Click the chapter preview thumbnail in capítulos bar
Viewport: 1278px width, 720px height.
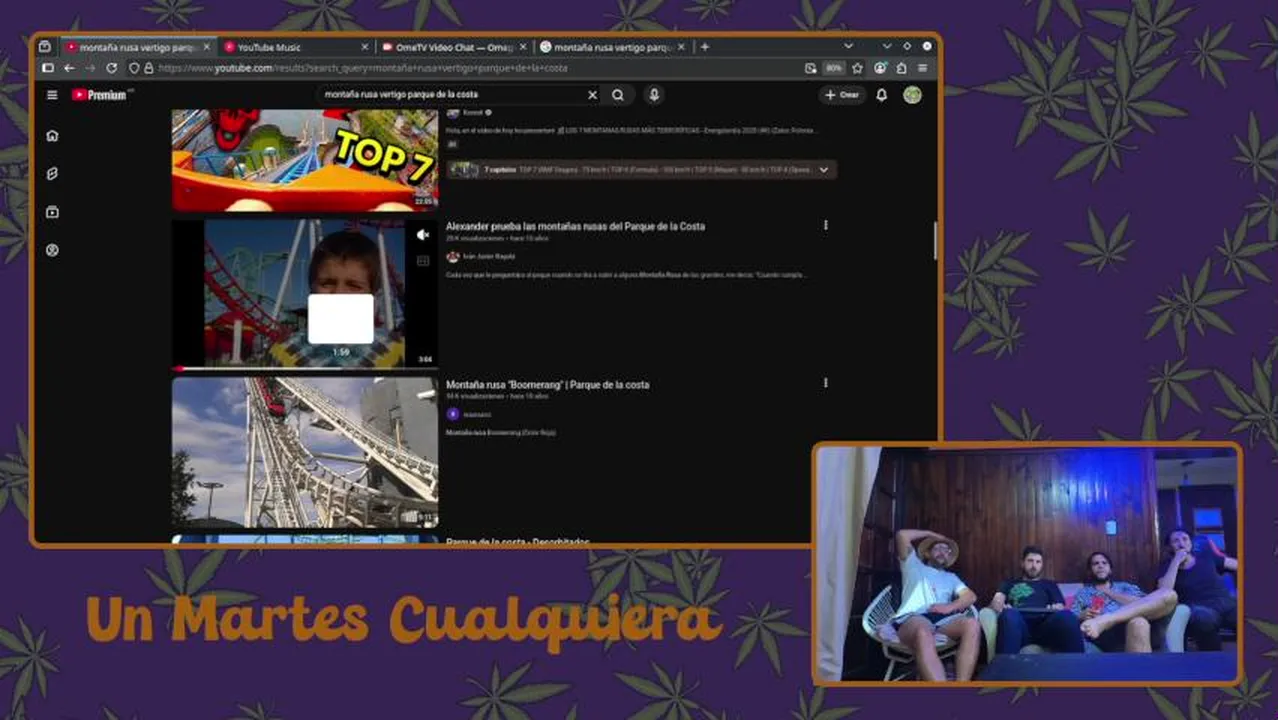[x=464, y=170]
